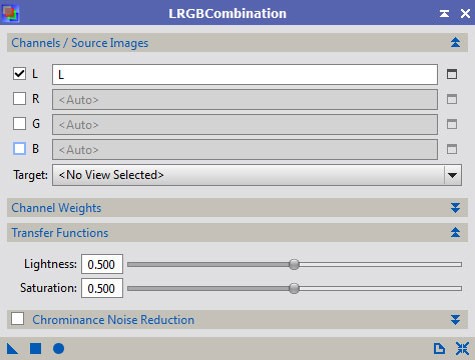Image resolution: width=475 pixels, height=360 pixels.
Task: Enable the R channel checkbox
Action: pyautogui.click(x=19, y=98)
